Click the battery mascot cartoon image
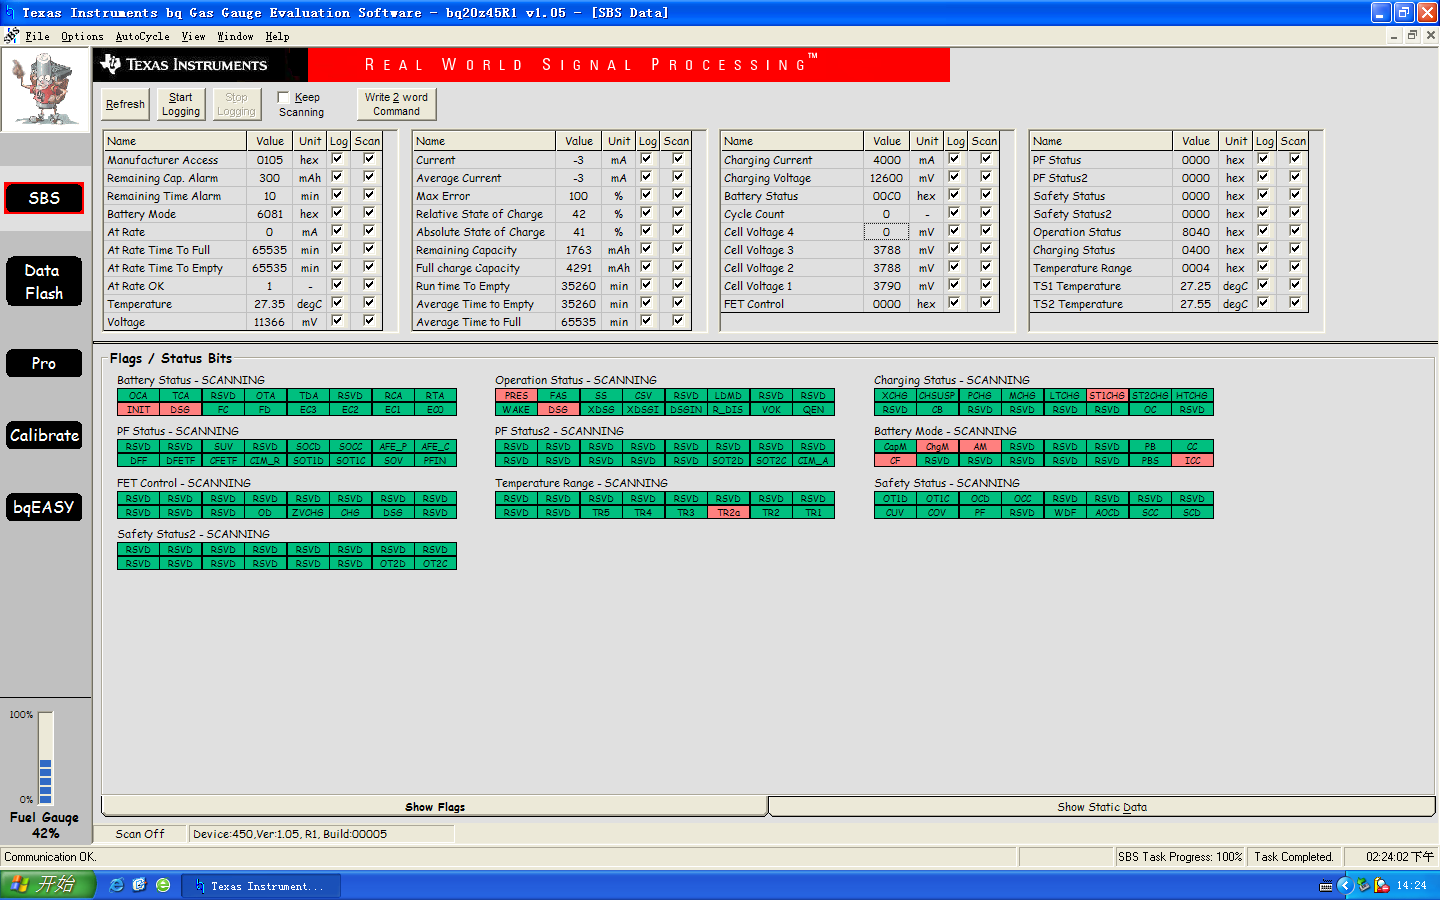This screenshot has width=1440, height=900. pos(45,89)
